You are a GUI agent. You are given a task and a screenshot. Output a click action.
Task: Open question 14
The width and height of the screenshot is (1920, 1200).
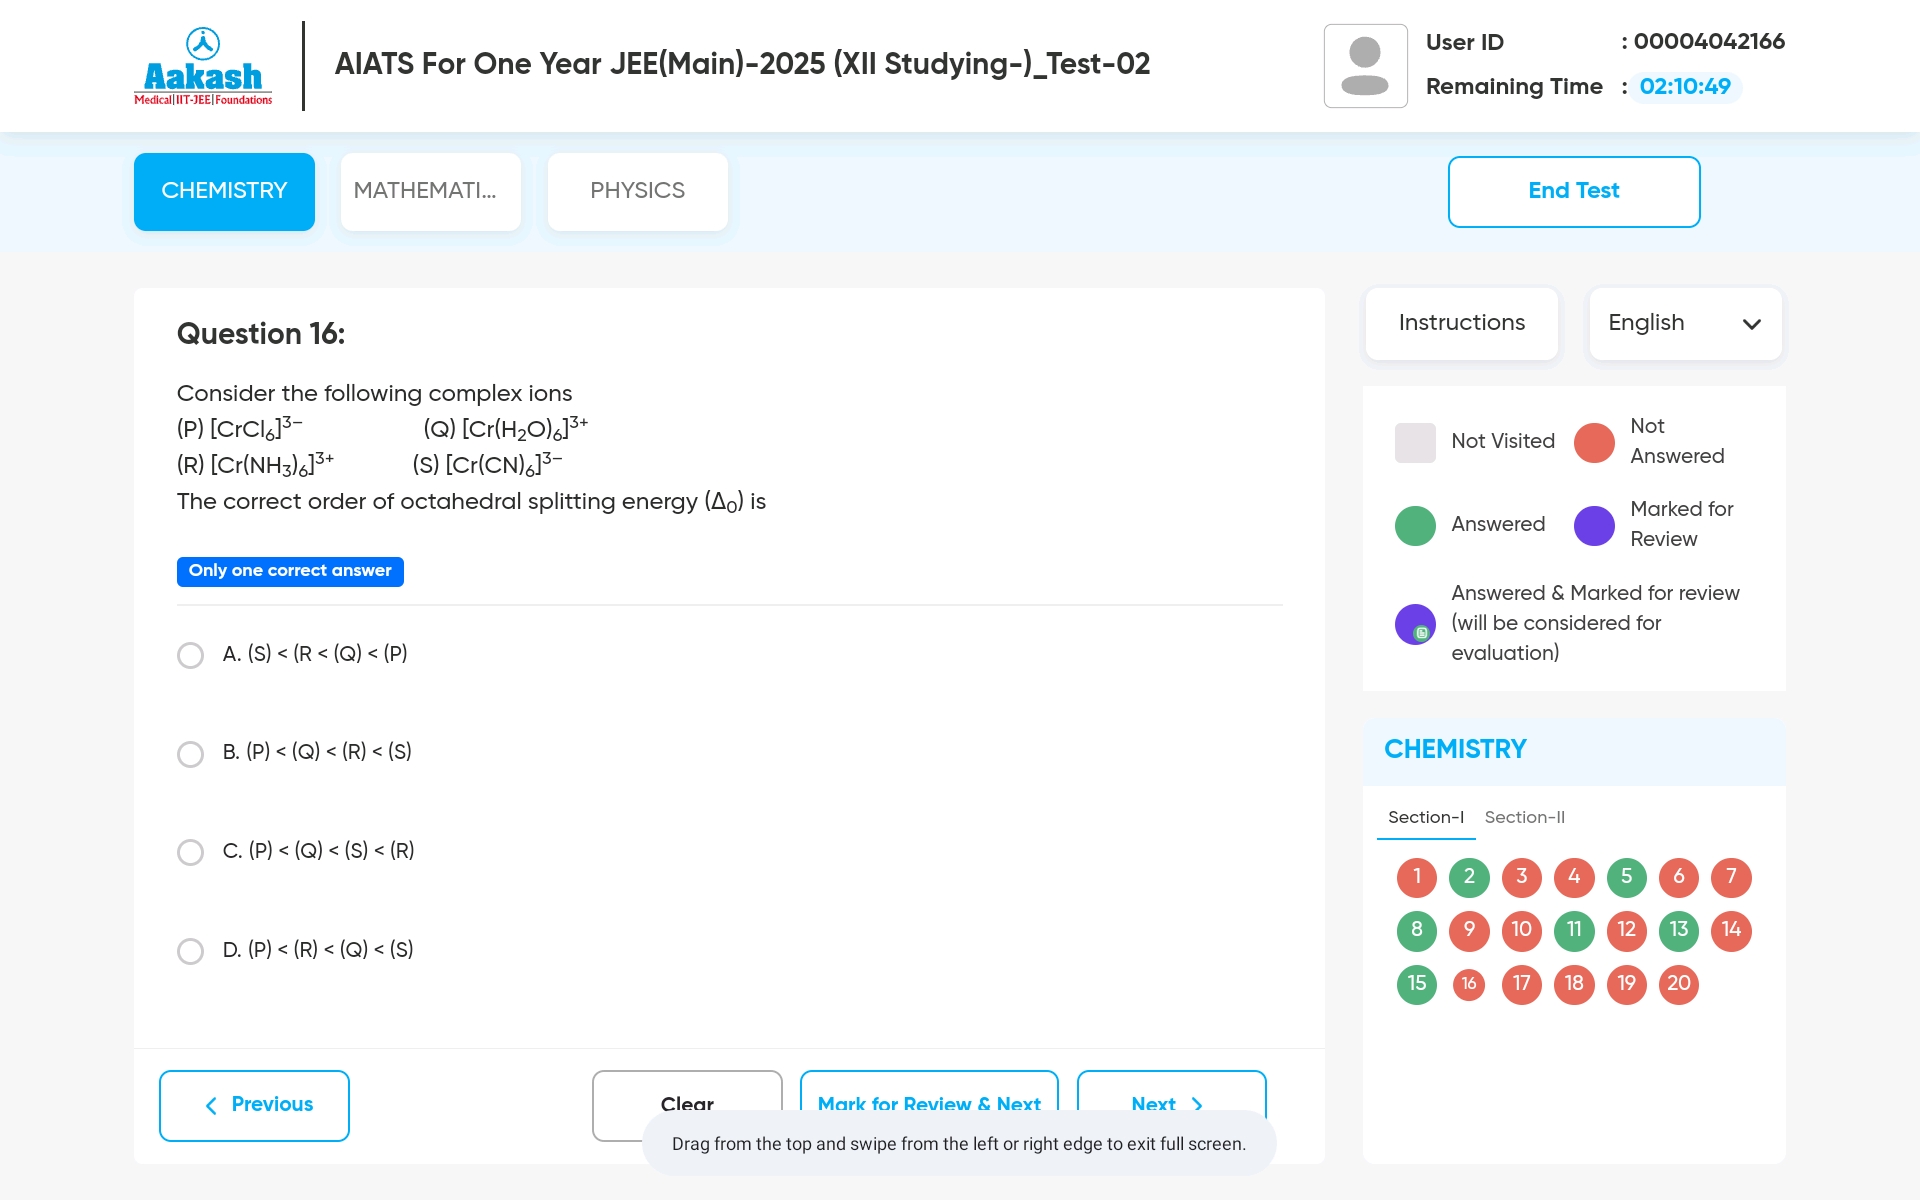1731,931
